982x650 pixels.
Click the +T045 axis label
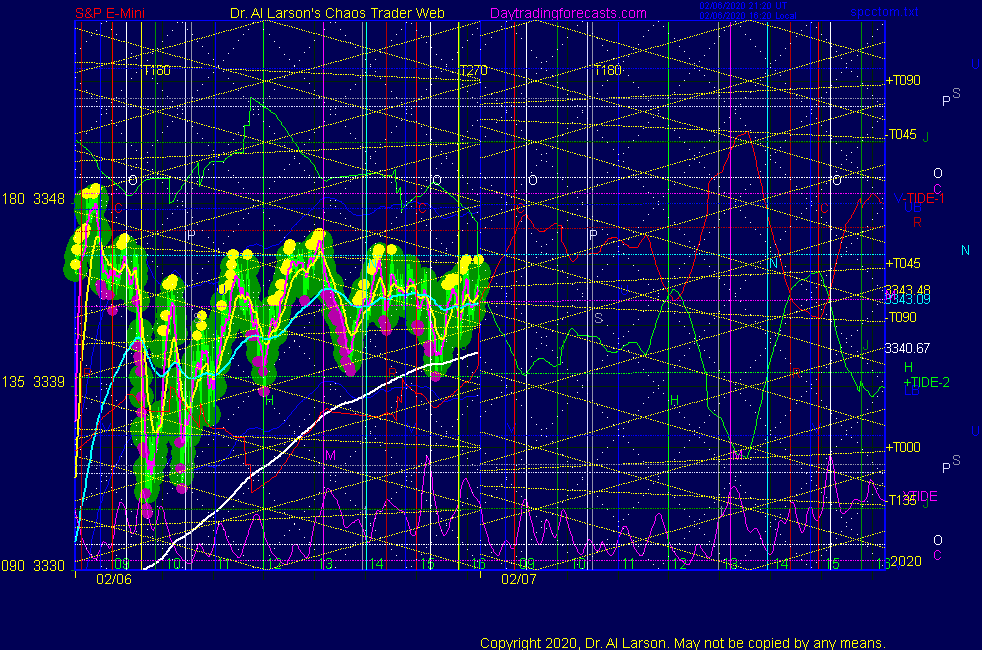coord(903,263)
